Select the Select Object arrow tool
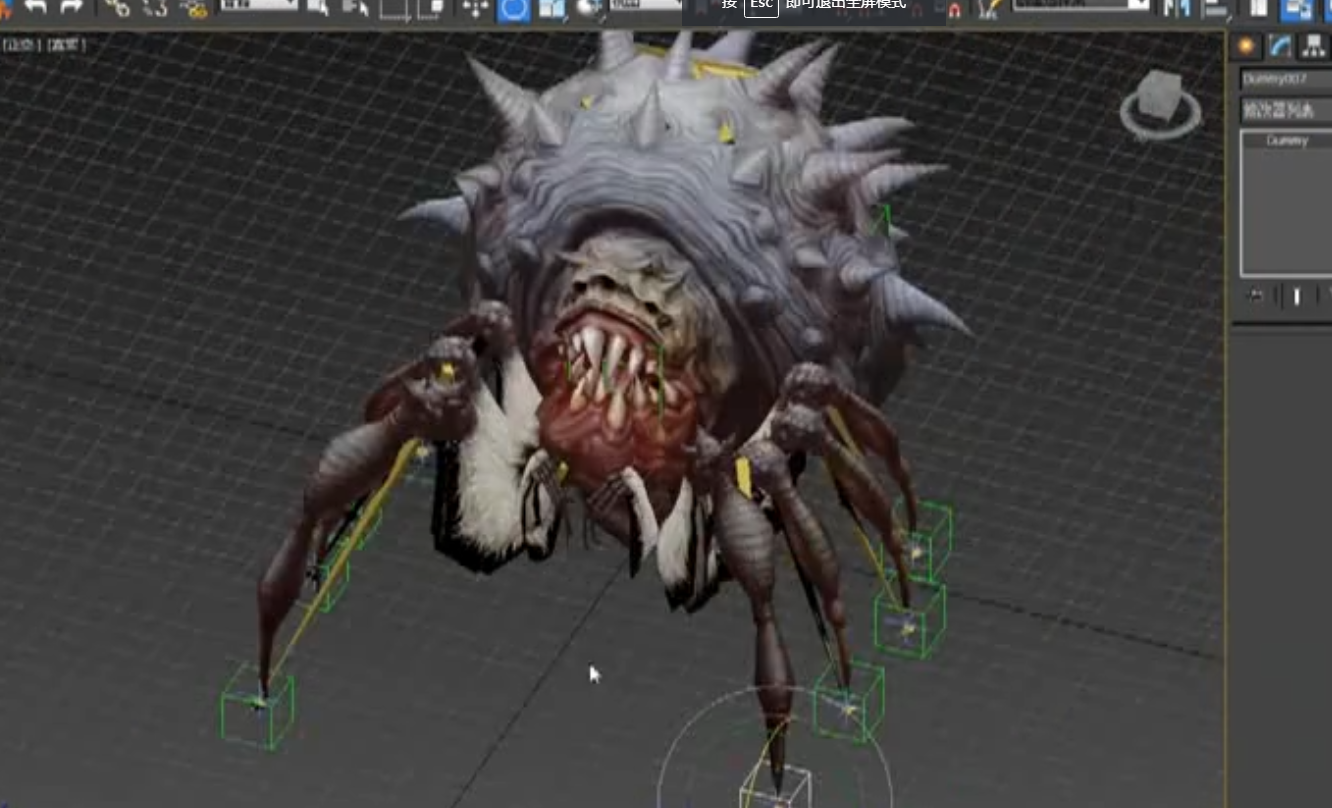 (319, 9)
